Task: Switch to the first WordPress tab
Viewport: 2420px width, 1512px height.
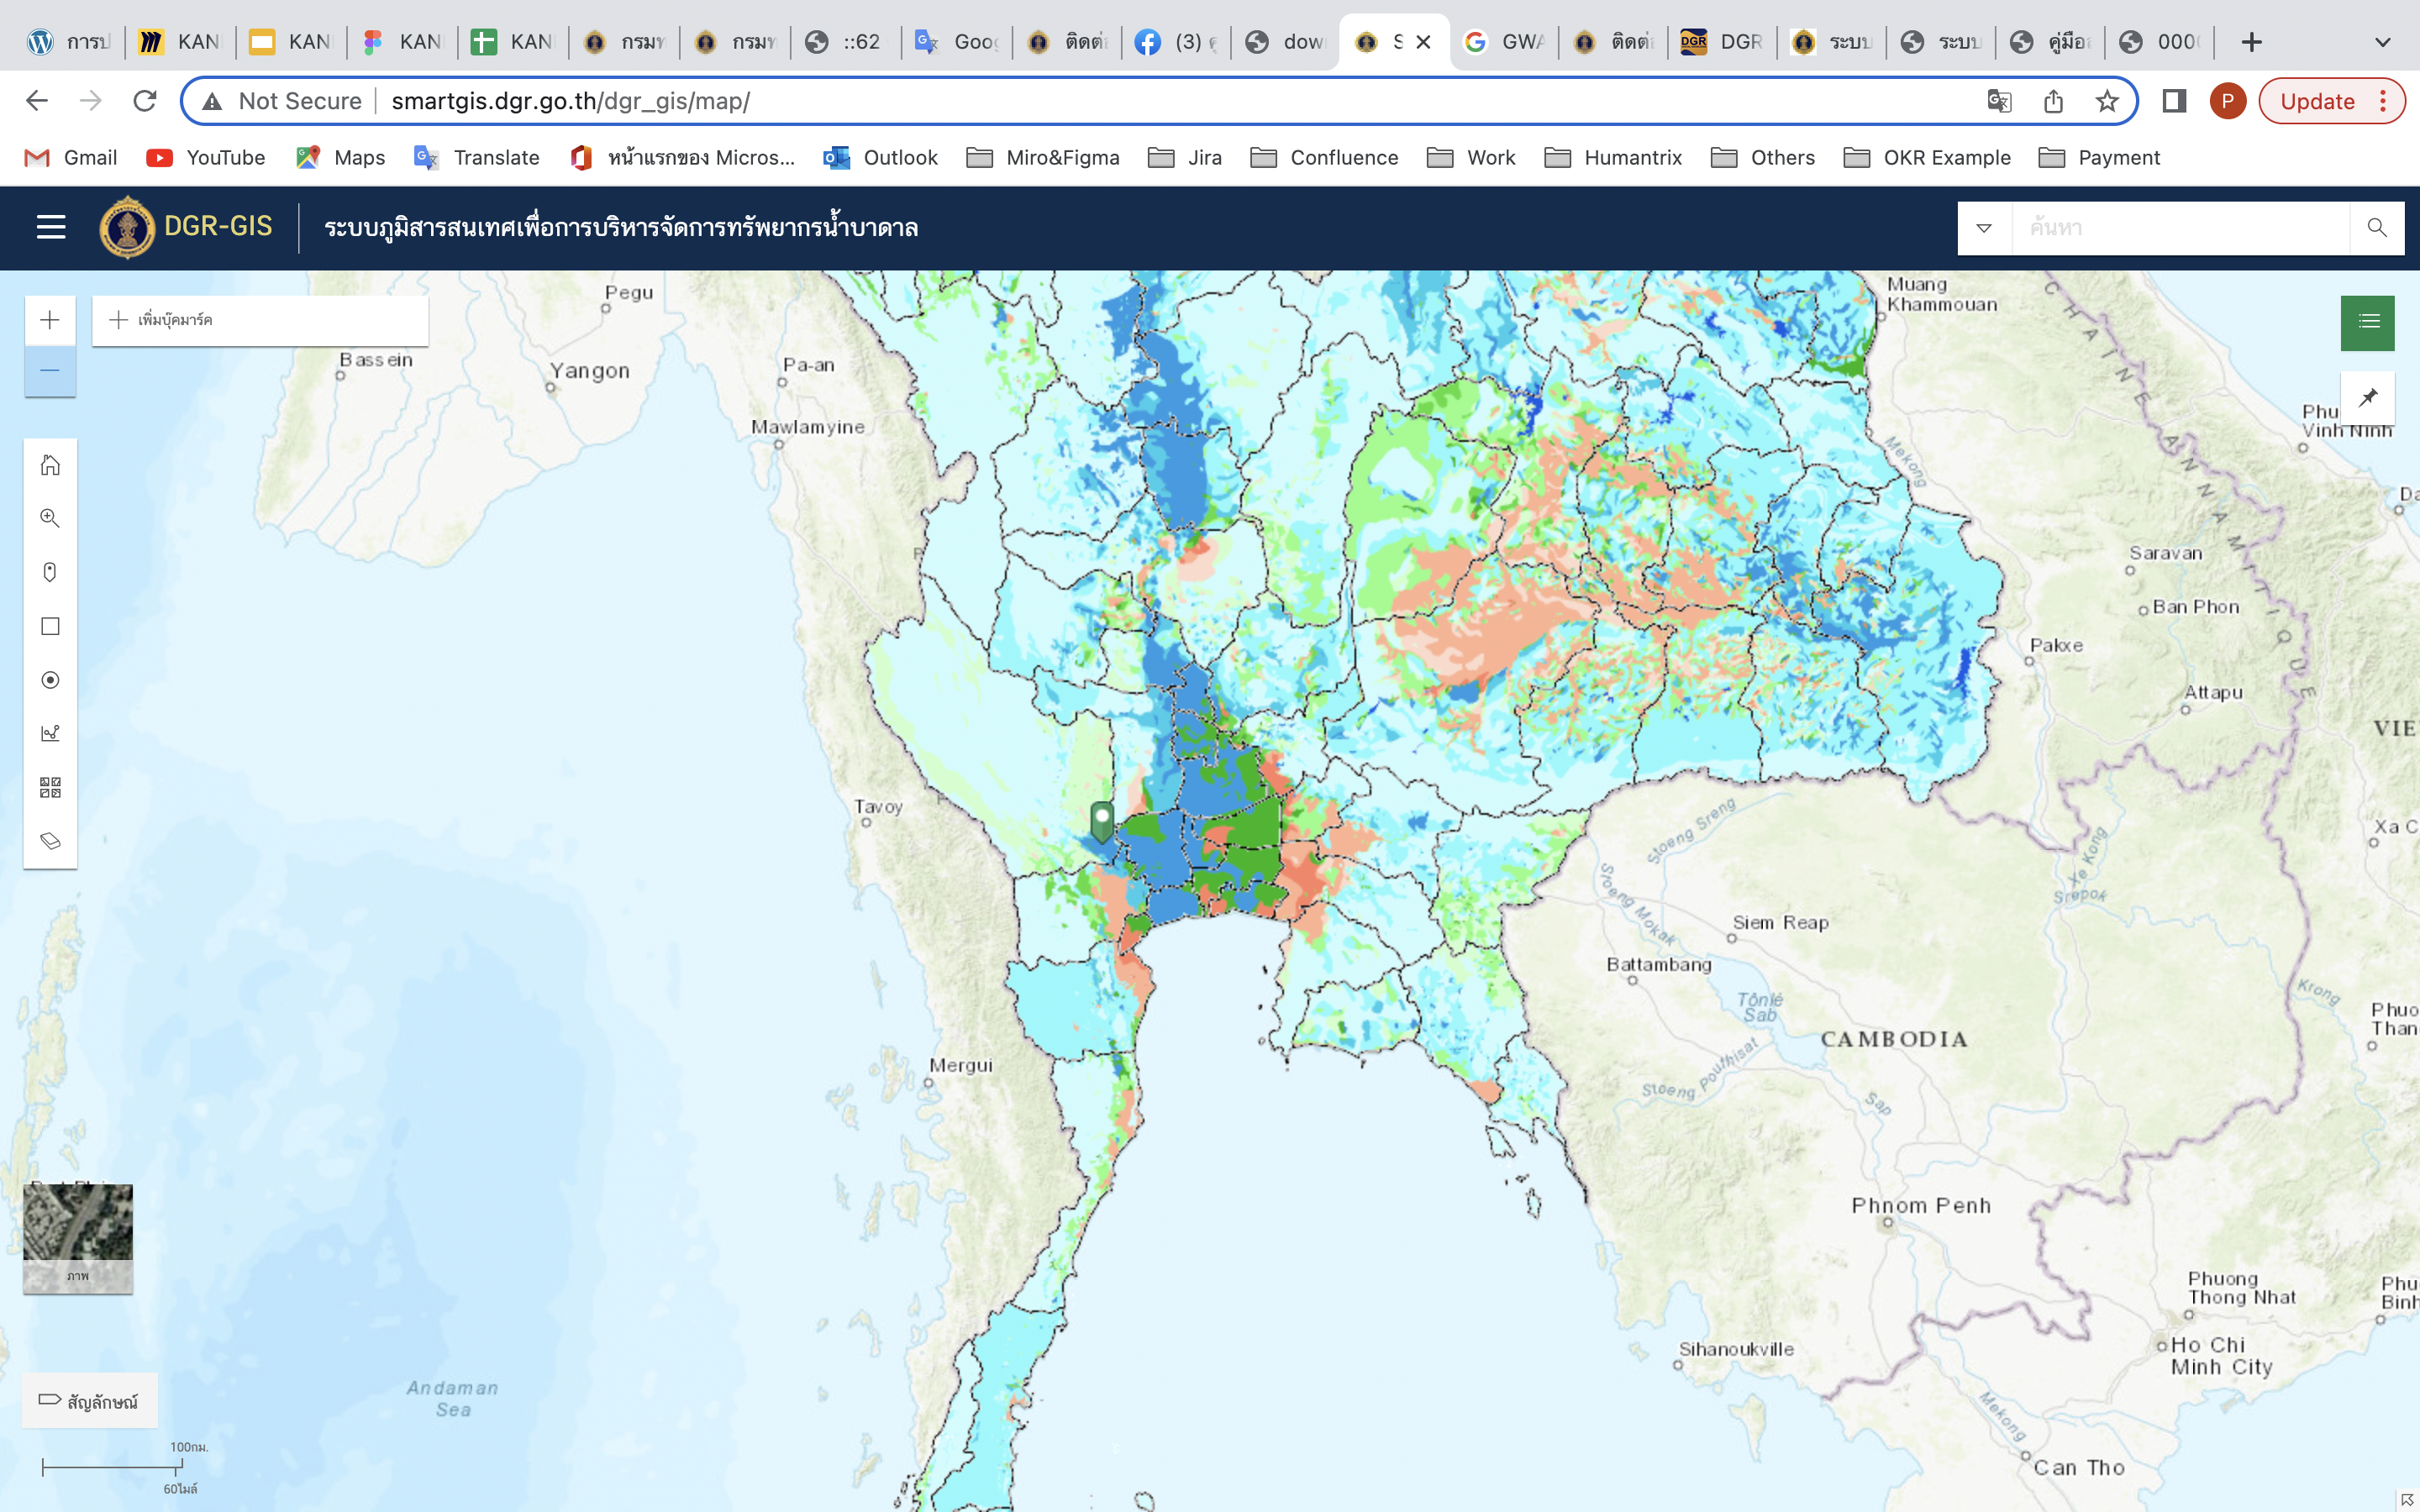Action: click(x=68, y=42)
